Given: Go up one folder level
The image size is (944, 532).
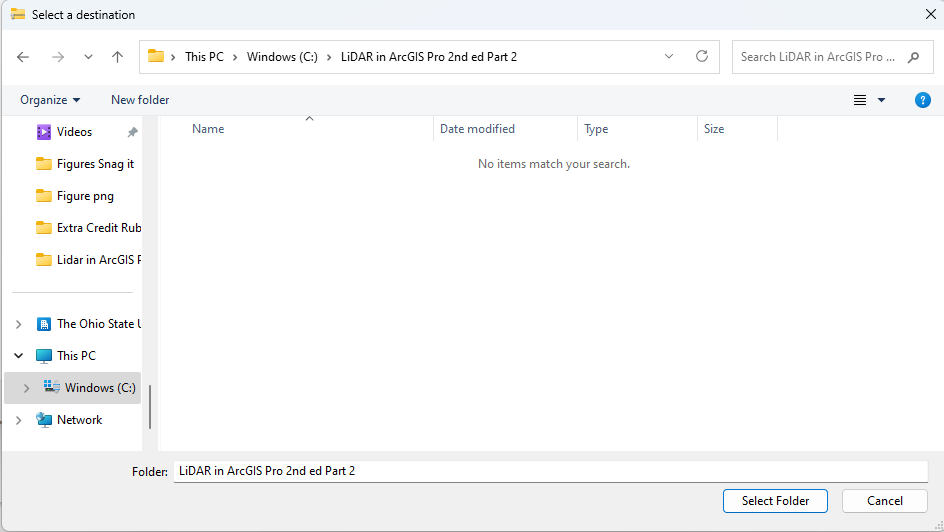Looking at the screenshot, I should tap(117, 57).
